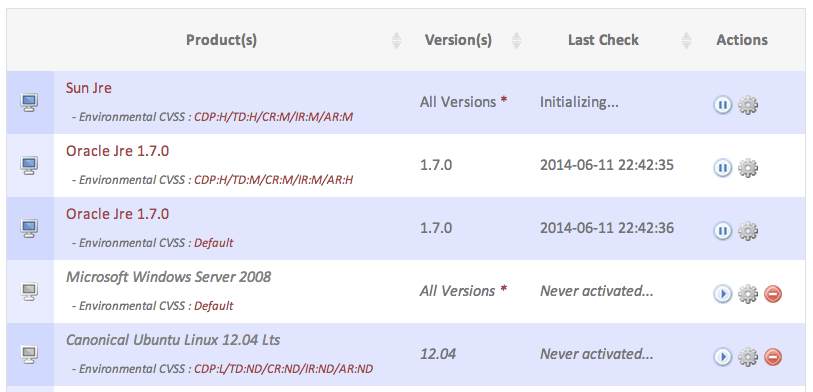
Task: Pause the 22:42:36 Oracle Jre check
Action: coord(722,231)
